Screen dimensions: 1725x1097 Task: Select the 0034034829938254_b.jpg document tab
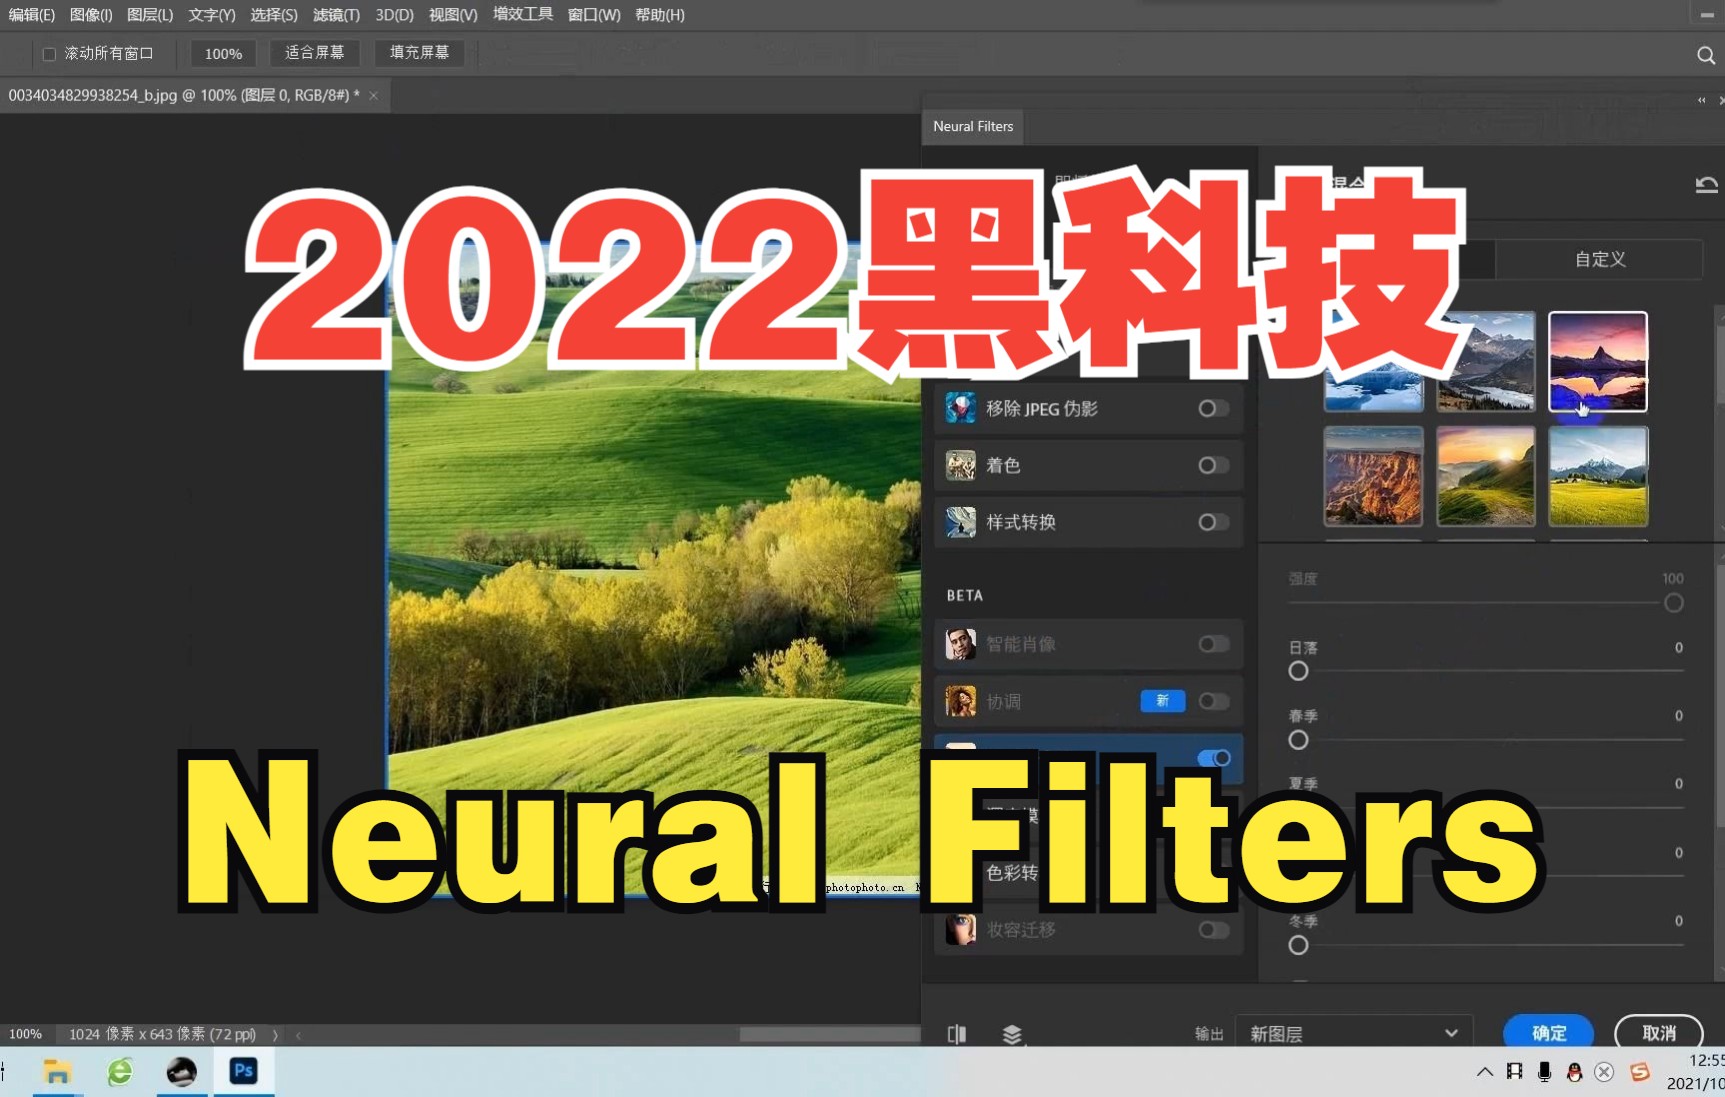[183, 96]
